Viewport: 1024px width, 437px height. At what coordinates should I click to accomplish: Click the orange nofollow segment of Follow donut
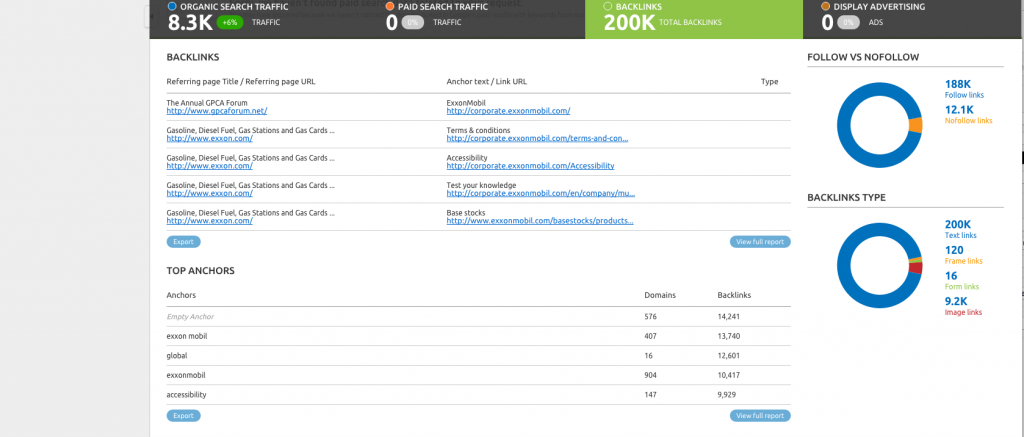[916, 125]
